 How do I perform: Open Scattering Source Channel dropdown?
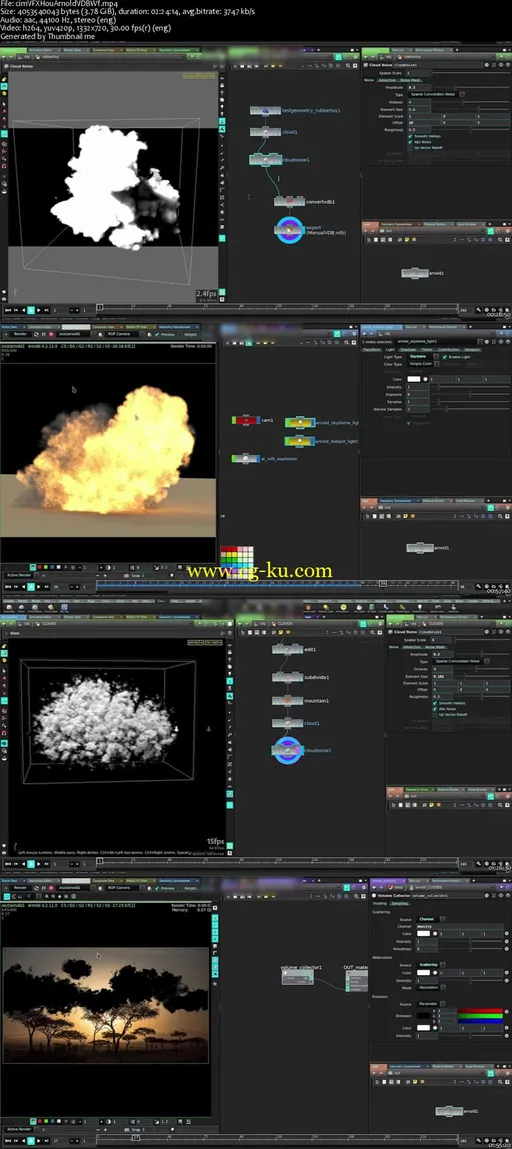429,919
